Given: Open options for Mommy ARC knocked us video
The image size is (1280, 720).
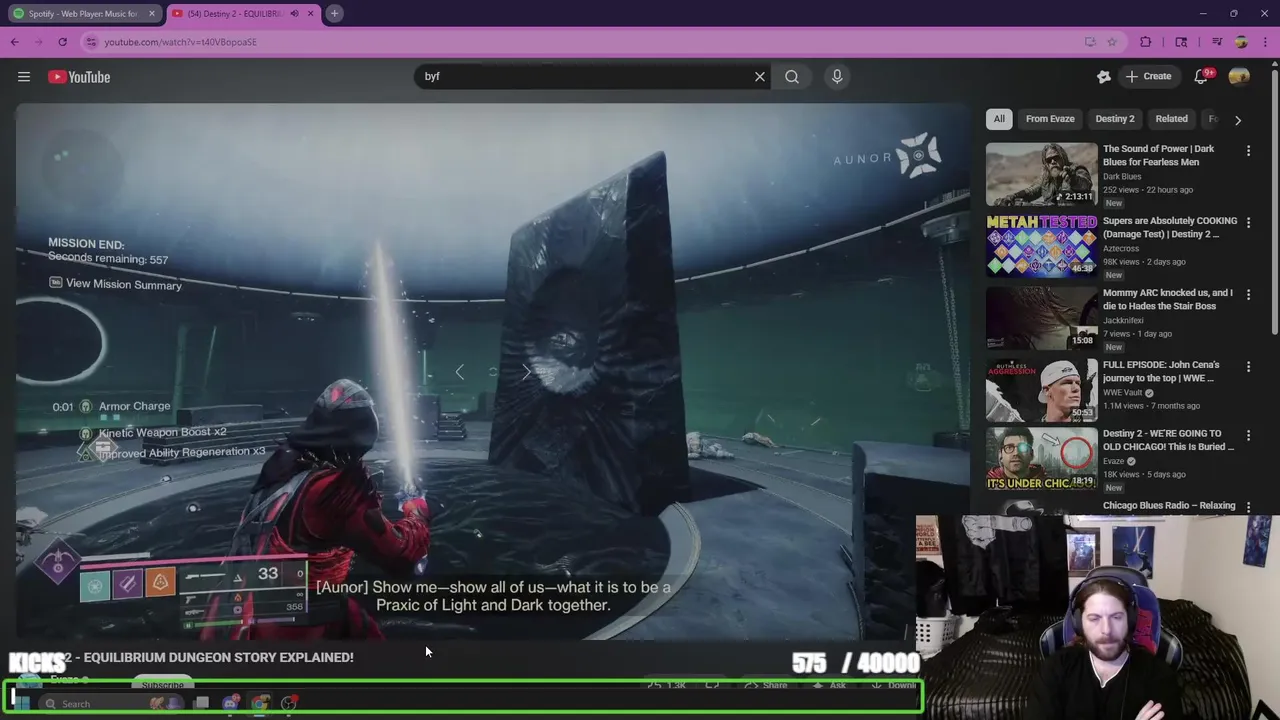Looking at the screenshot, I should tap(1248, 295).
